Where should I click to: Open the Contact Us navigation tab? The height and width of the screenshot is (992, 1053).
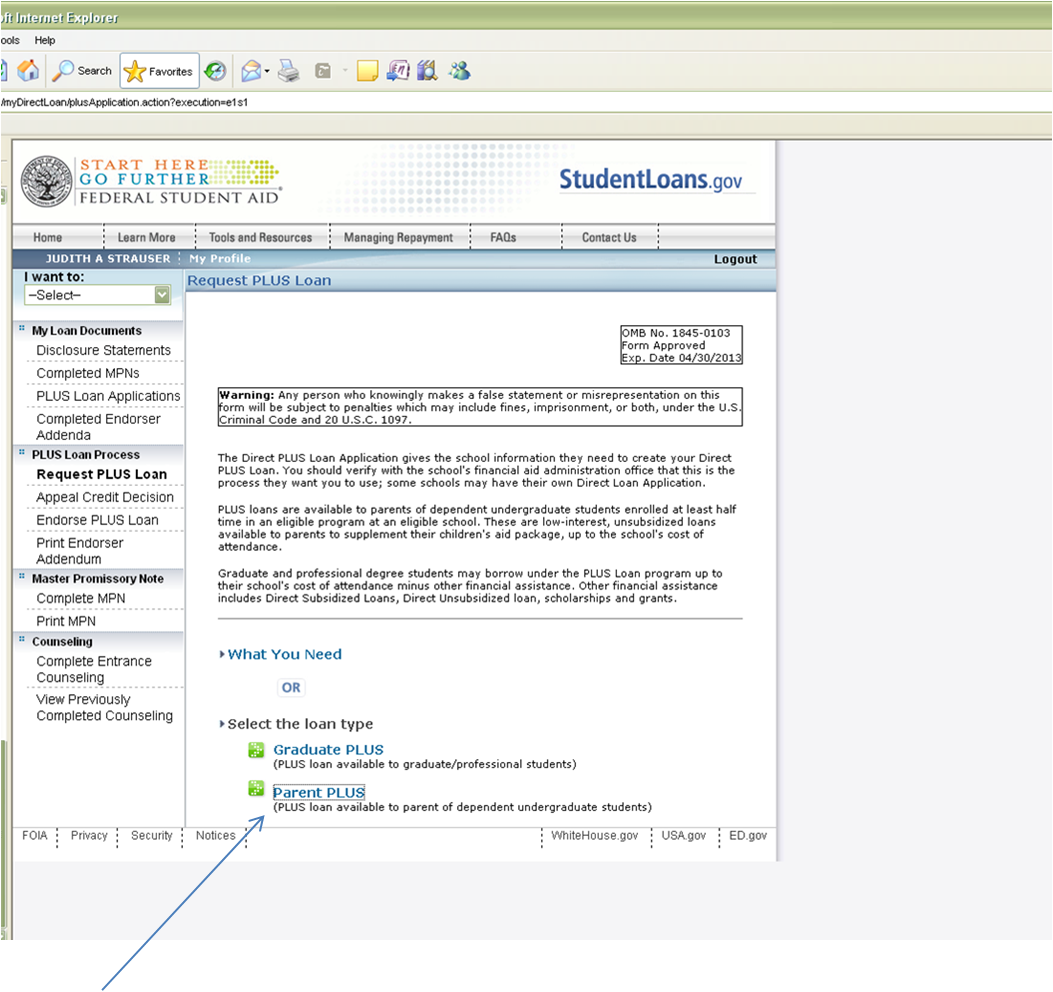click(609, 237)
